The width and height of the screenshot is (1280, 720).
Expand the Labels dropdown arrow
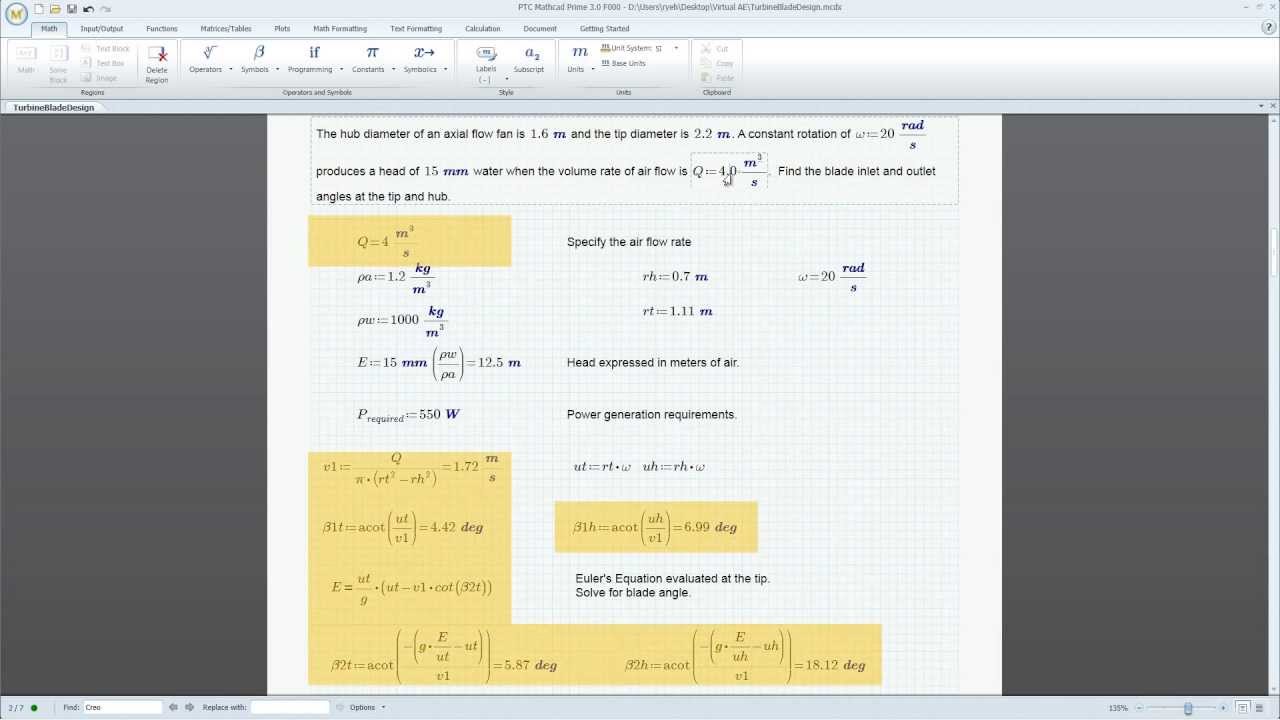pyautogui.click(x=506, y=79)
